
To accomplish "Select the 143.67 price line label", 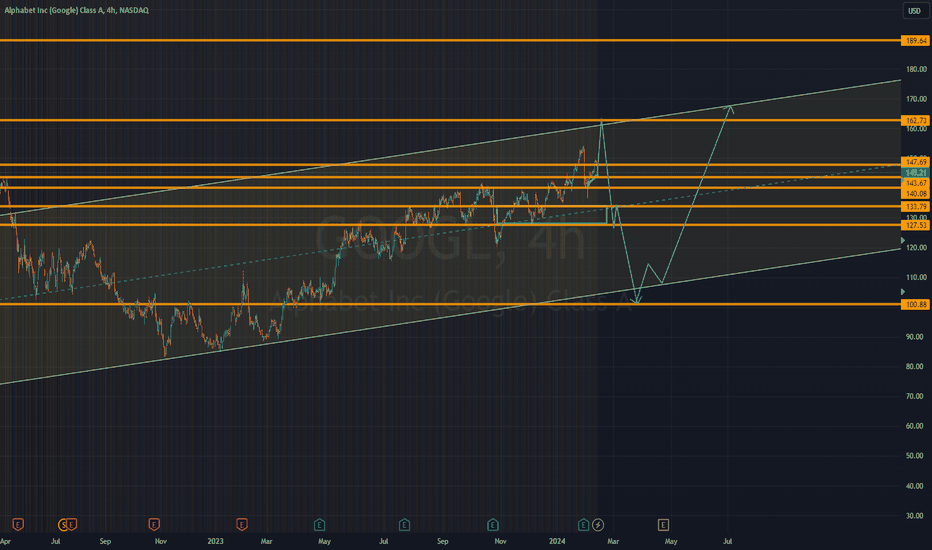I will click(x=915, y=183).
